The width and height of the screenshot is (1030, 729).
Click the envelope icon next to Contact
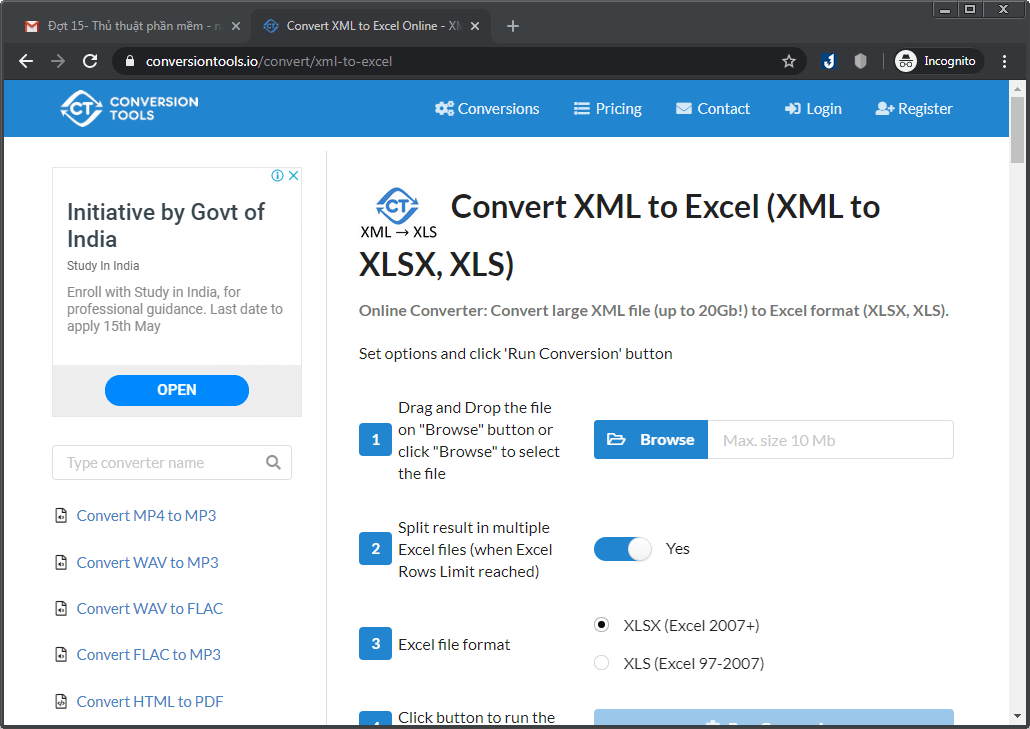[684, 108]
